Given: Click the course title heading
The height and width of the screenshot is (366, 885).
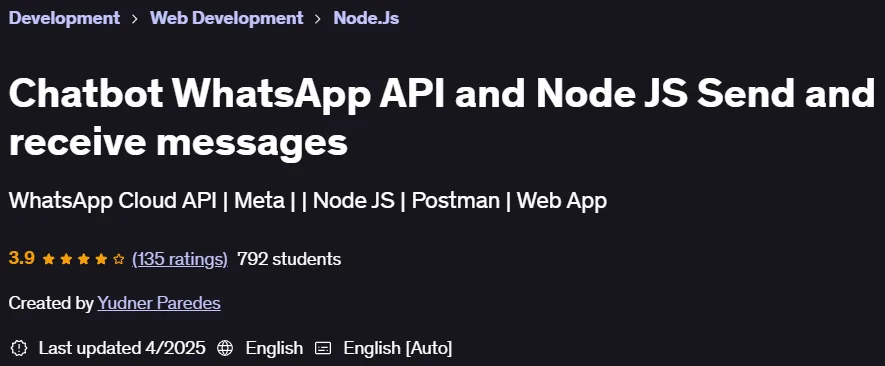Looking at the screenshot, I should pos(441,119).
